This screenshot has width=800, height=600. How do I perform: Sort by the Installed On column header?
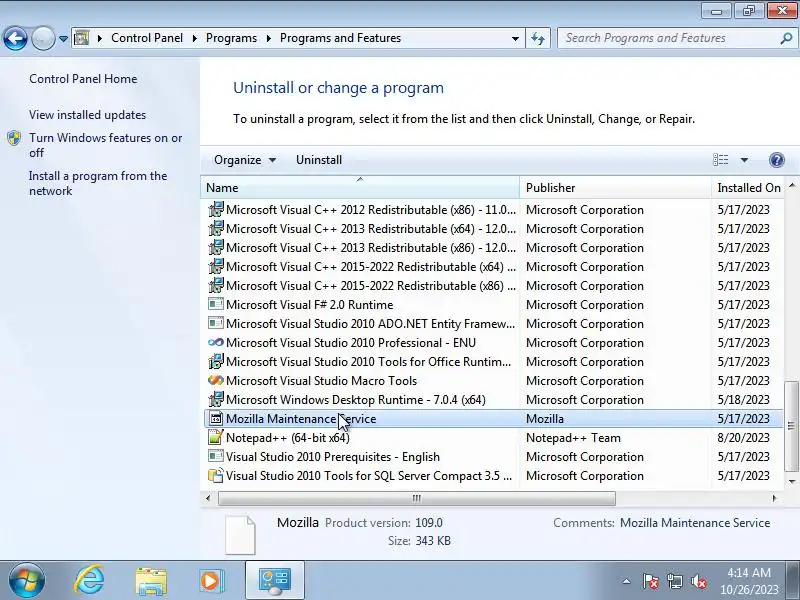747,187
